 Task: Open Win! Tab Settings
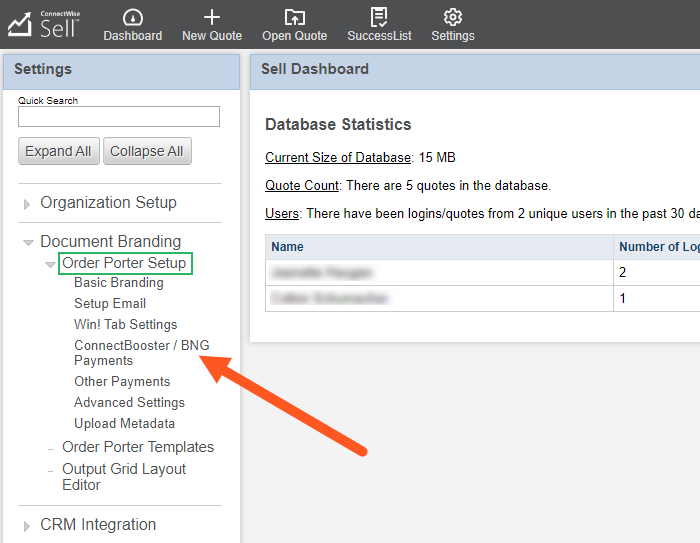(x=125, y=325)
